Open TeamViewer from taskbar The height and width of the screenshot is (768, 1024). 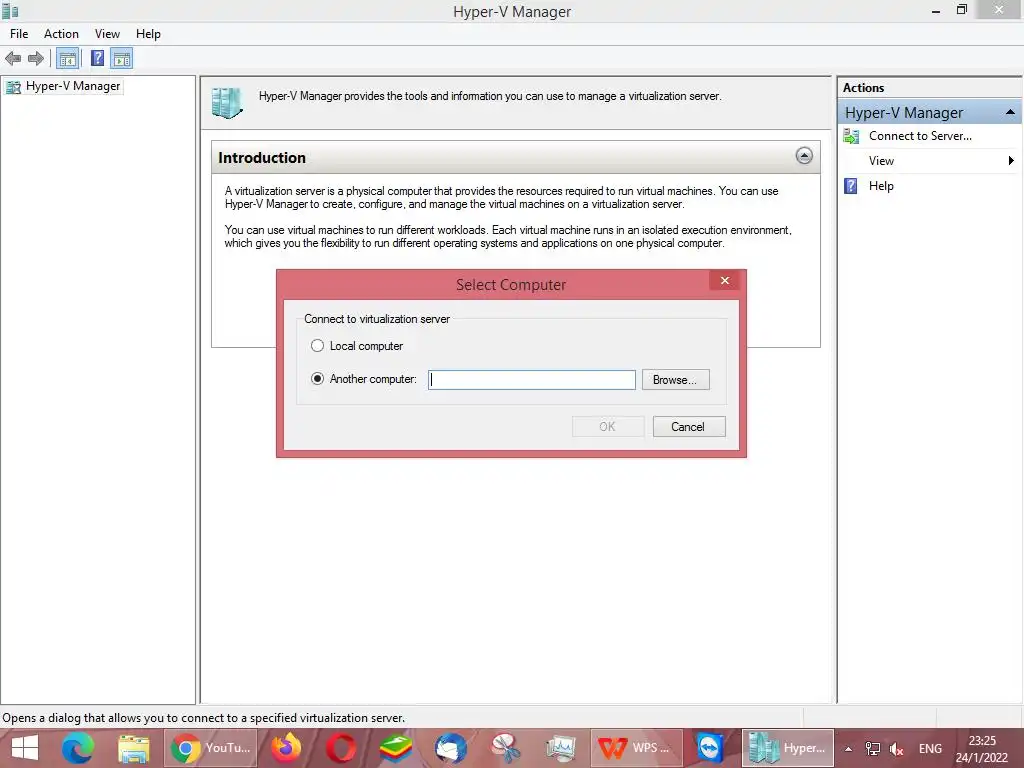coord(710,748)
